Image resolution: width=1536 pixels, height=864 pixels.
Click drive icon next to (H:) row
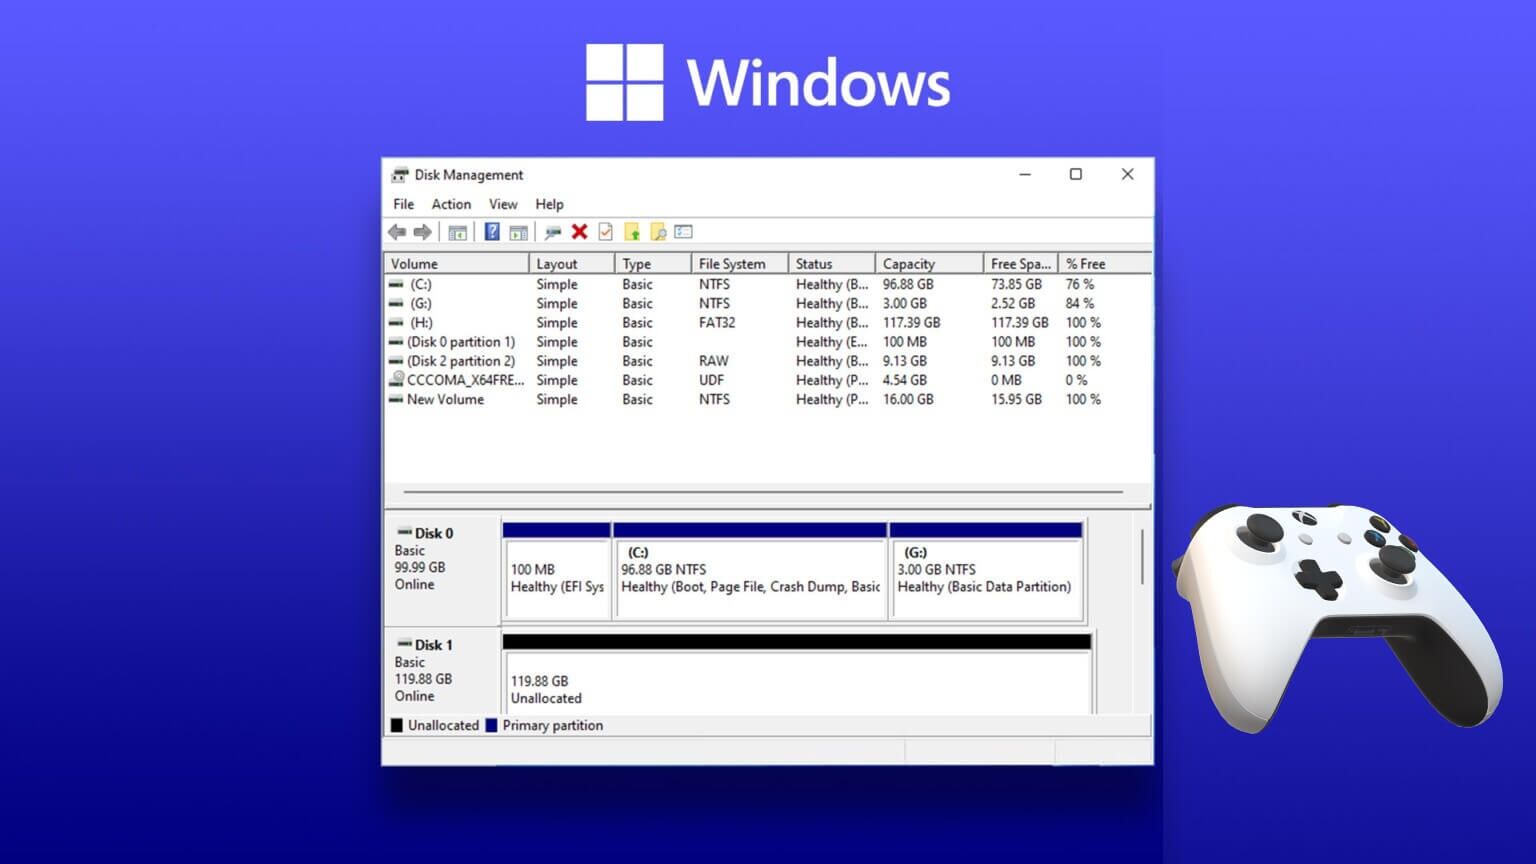(x=397, y=323)
